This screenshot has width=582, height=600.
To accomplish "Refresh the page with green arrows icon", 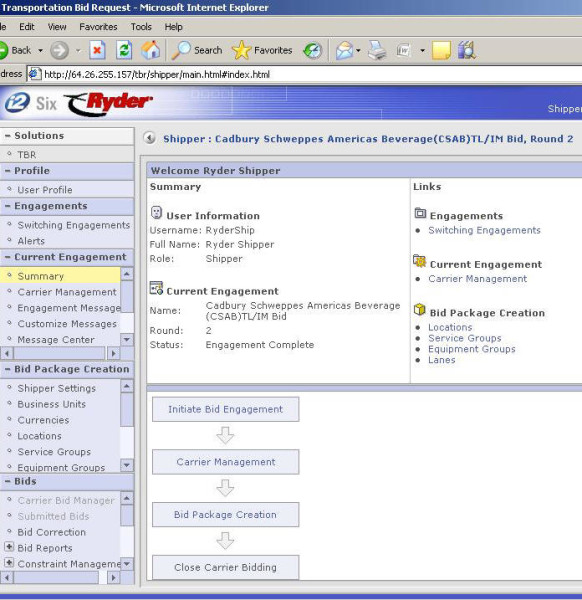I will (124, 50).
